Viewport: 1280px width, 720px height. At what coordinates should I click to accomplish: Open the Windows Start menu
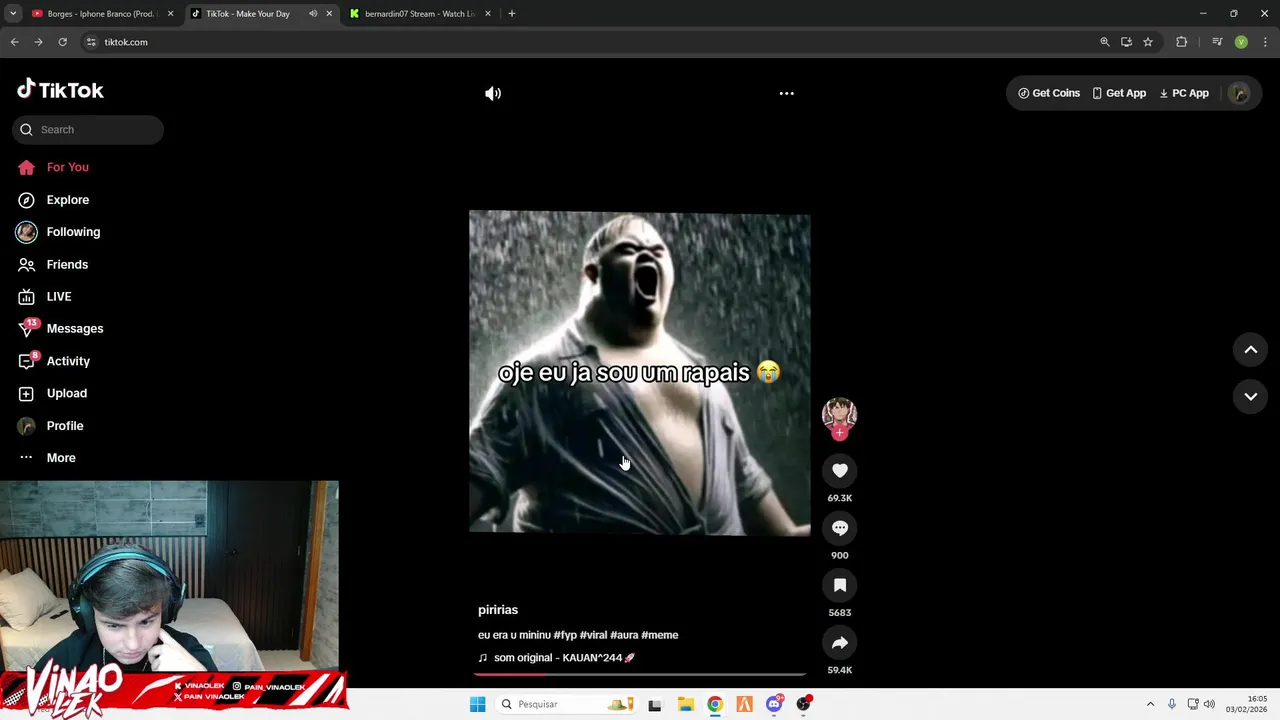click(x=477, y=704)
